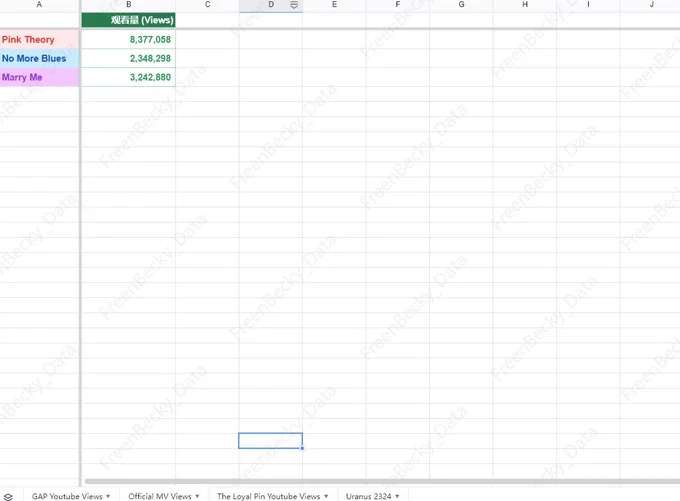The width and height of the screenshot is (680, 501).
Task: Select column F header
Action: click(x=398, y=5)
